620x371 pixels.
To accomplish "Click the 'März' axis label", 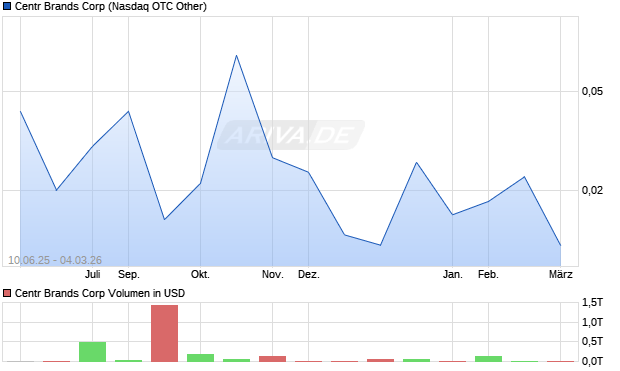I will click(x=561, y=274).
